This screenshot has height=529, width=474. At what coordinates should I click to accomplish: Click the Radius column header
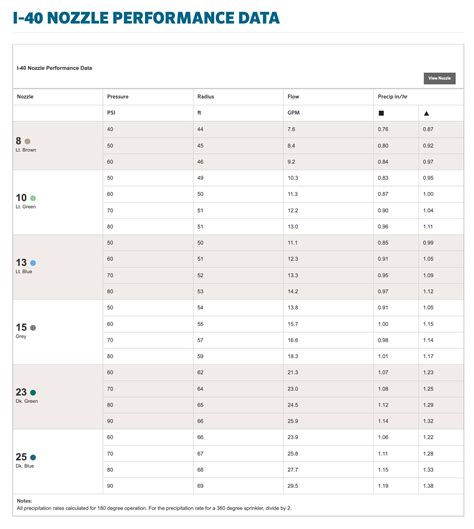click(x=205, y=96)
